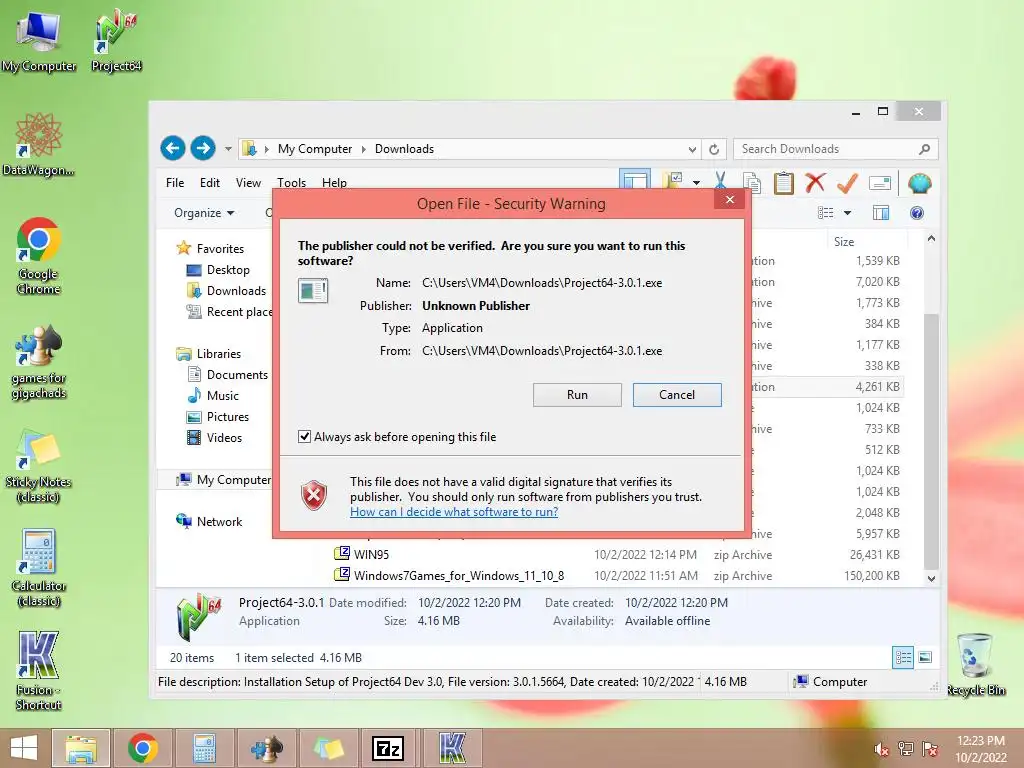The height and width of the screenshot is (768, 1024).
Task: Click the Rename toolbar icon
Action: (880, 184)
